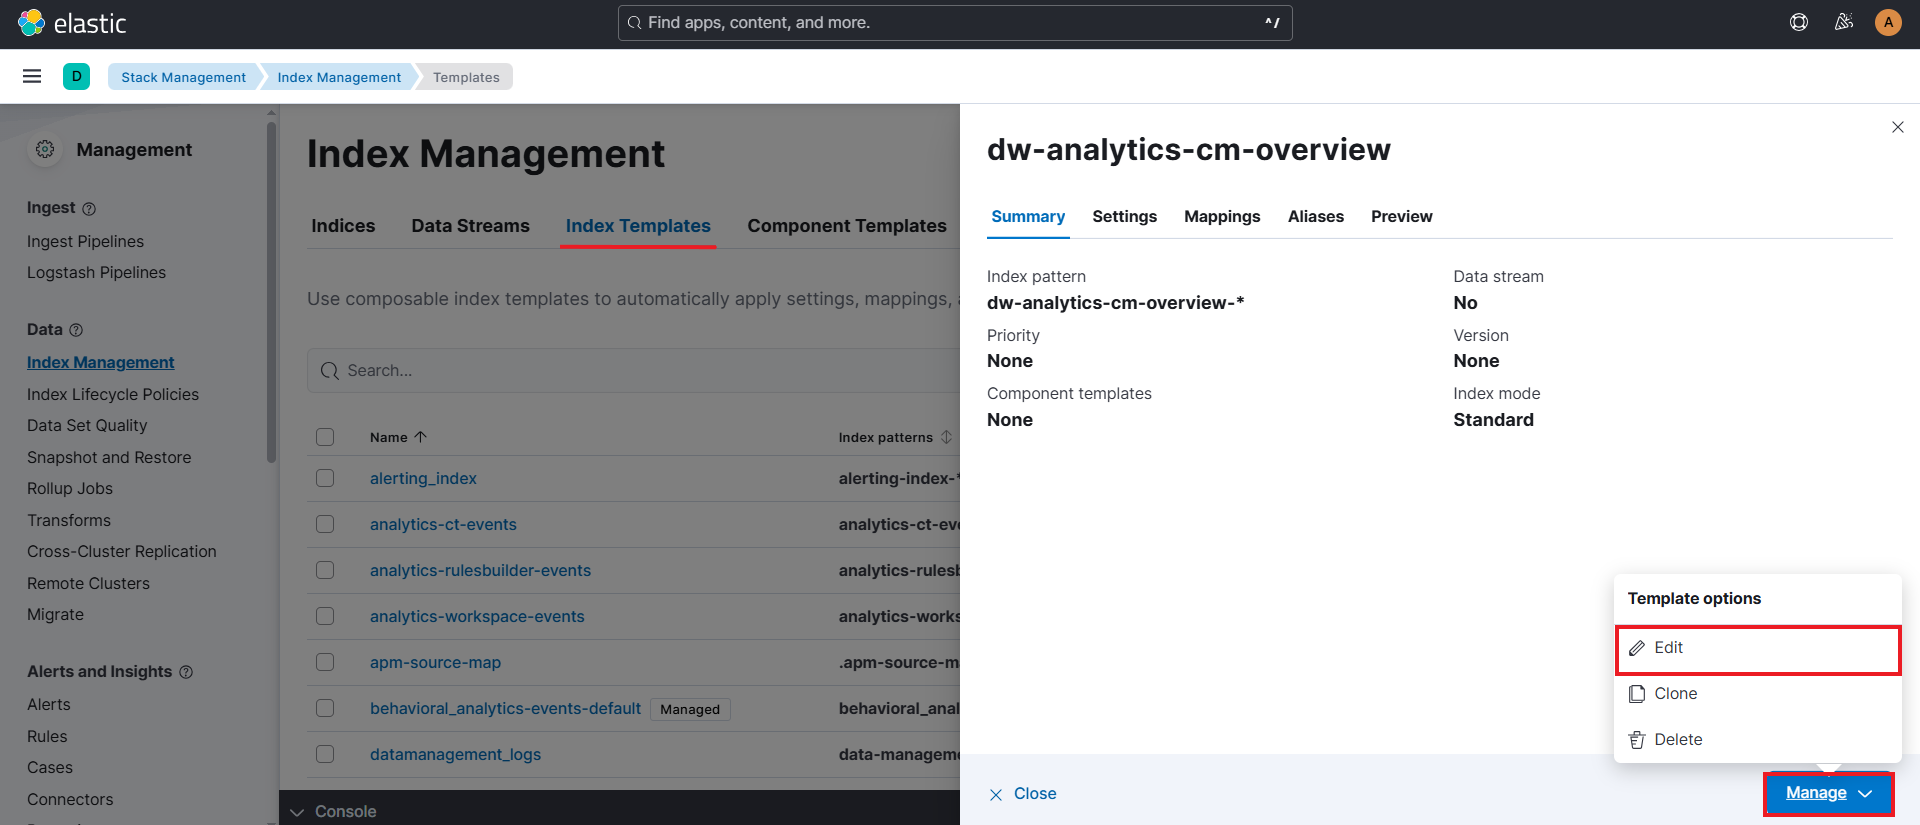The image size is (1920, 825).
Task: Click the sidebar vertical scrollbar
Action: (x=271, y=290)
